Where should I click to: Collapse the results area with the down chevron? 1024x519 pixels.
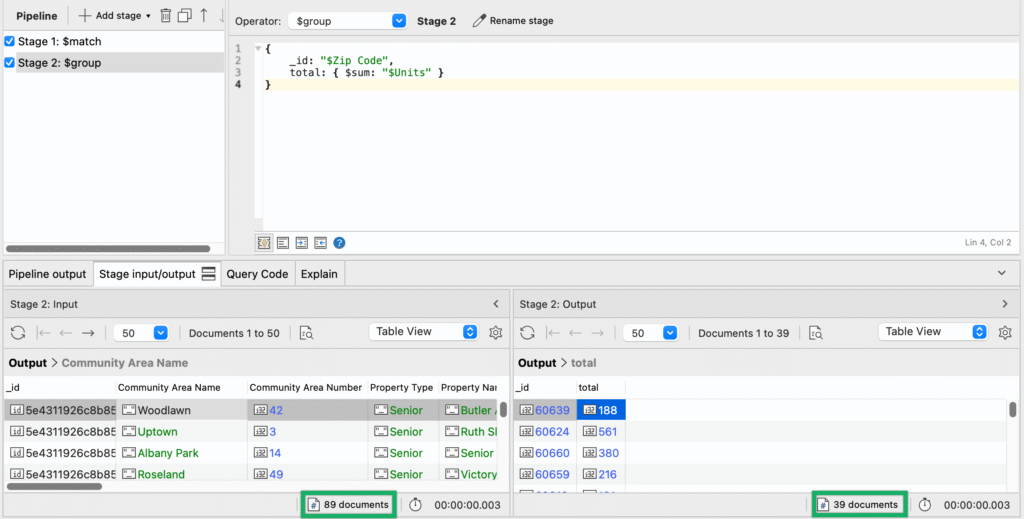1002,273
